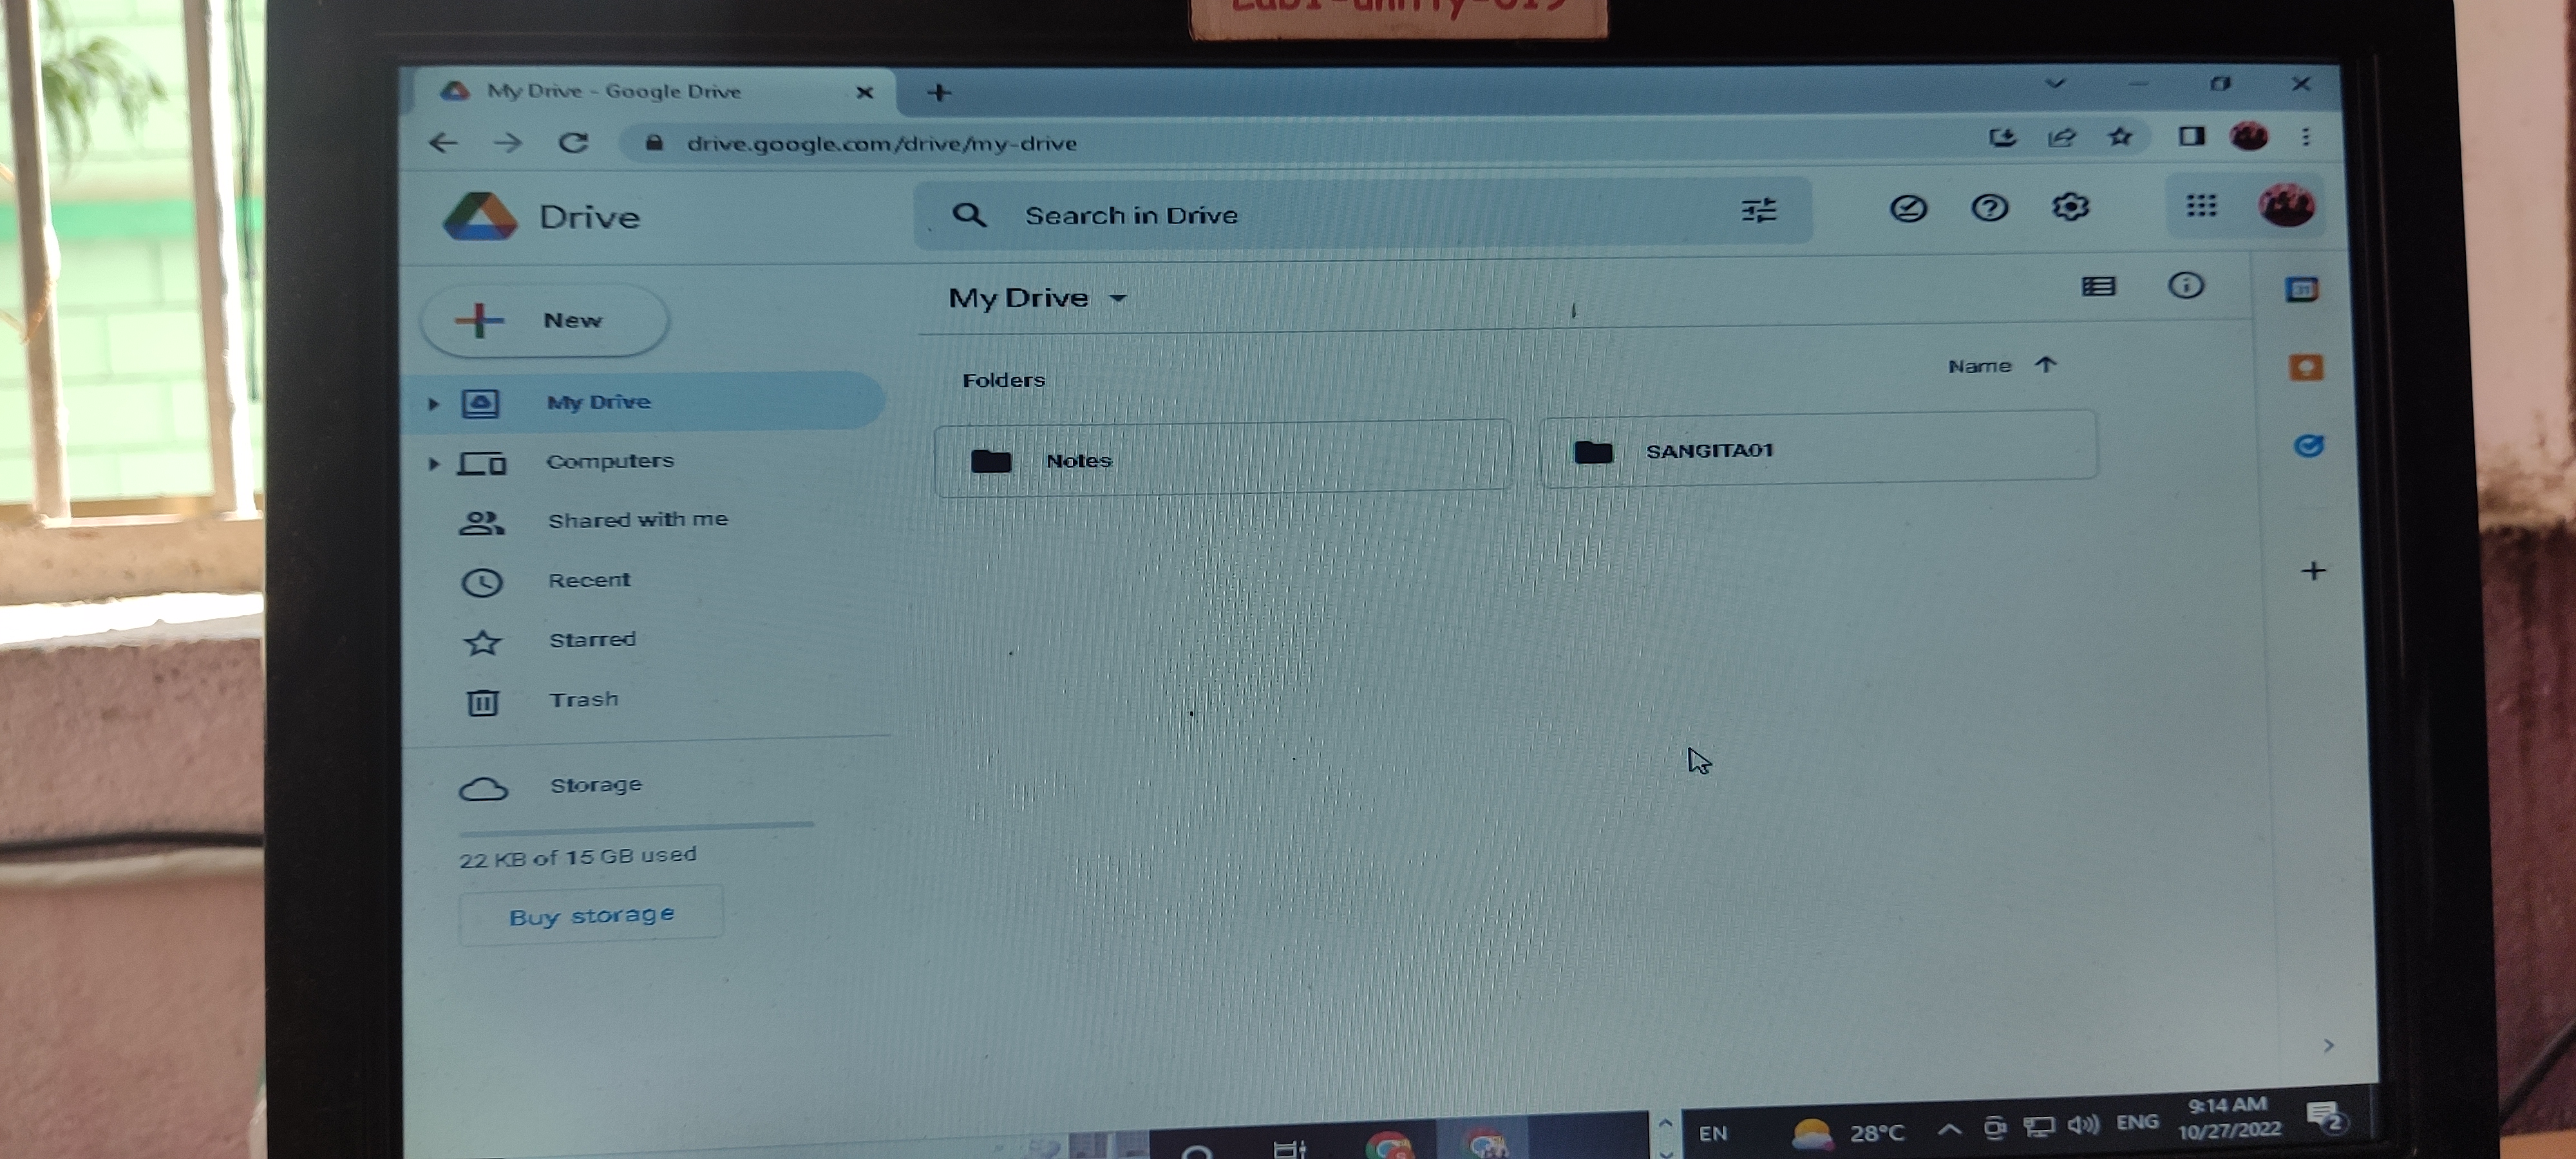Open search filter options icon
Image resolution: width=2576 pixels, height=1159 pixels.
click(x=1758, y=211)
